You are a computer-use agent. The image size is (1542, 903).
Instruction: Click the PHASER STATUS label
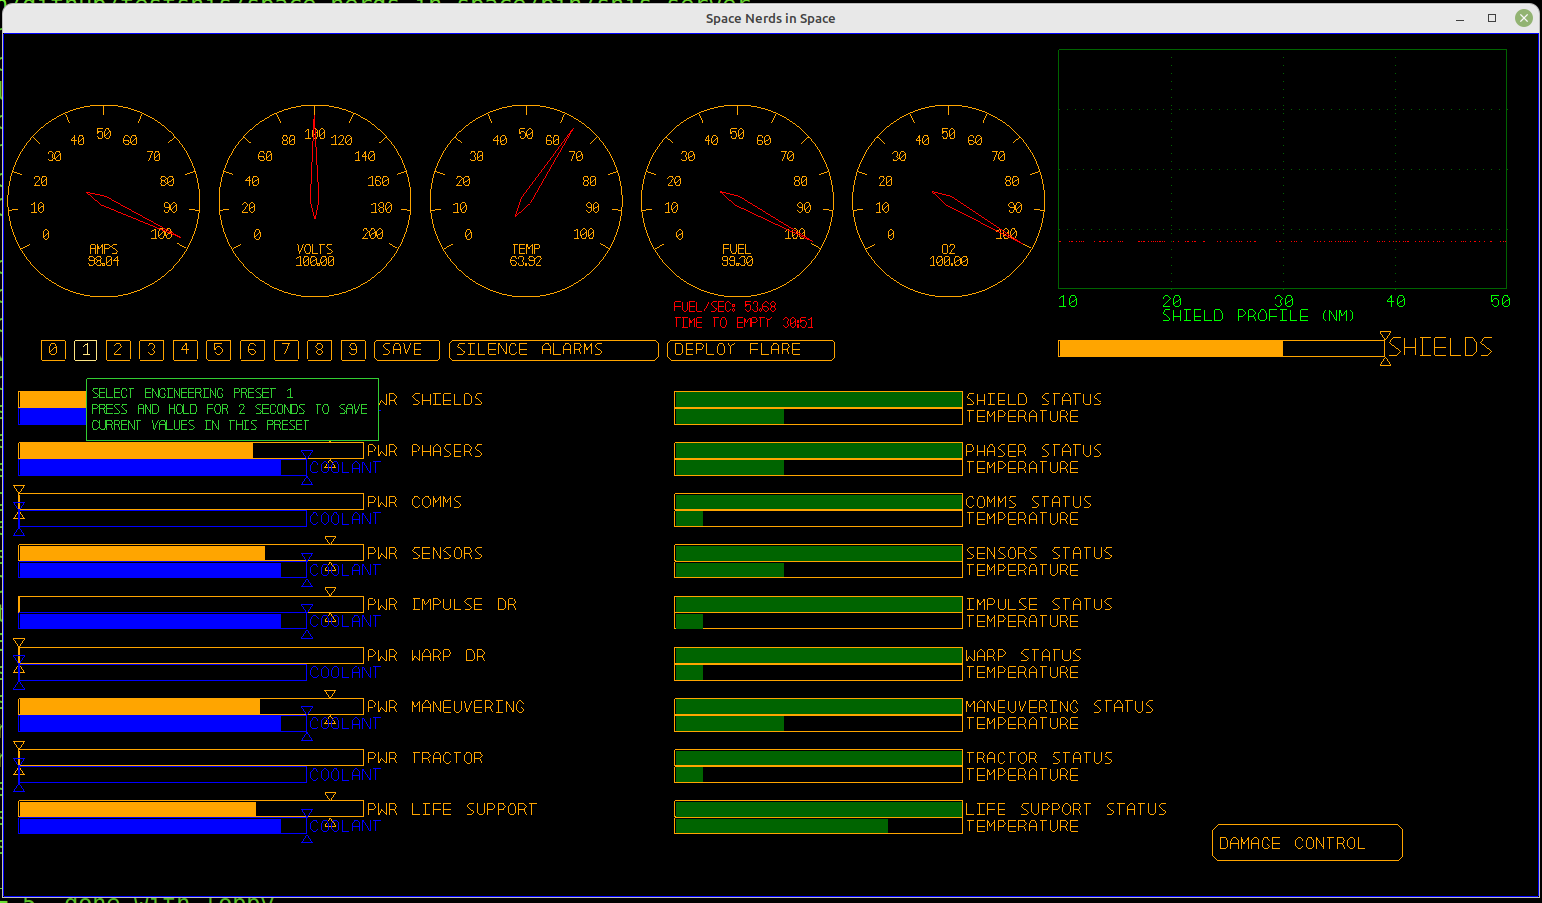pos(1034,451)
